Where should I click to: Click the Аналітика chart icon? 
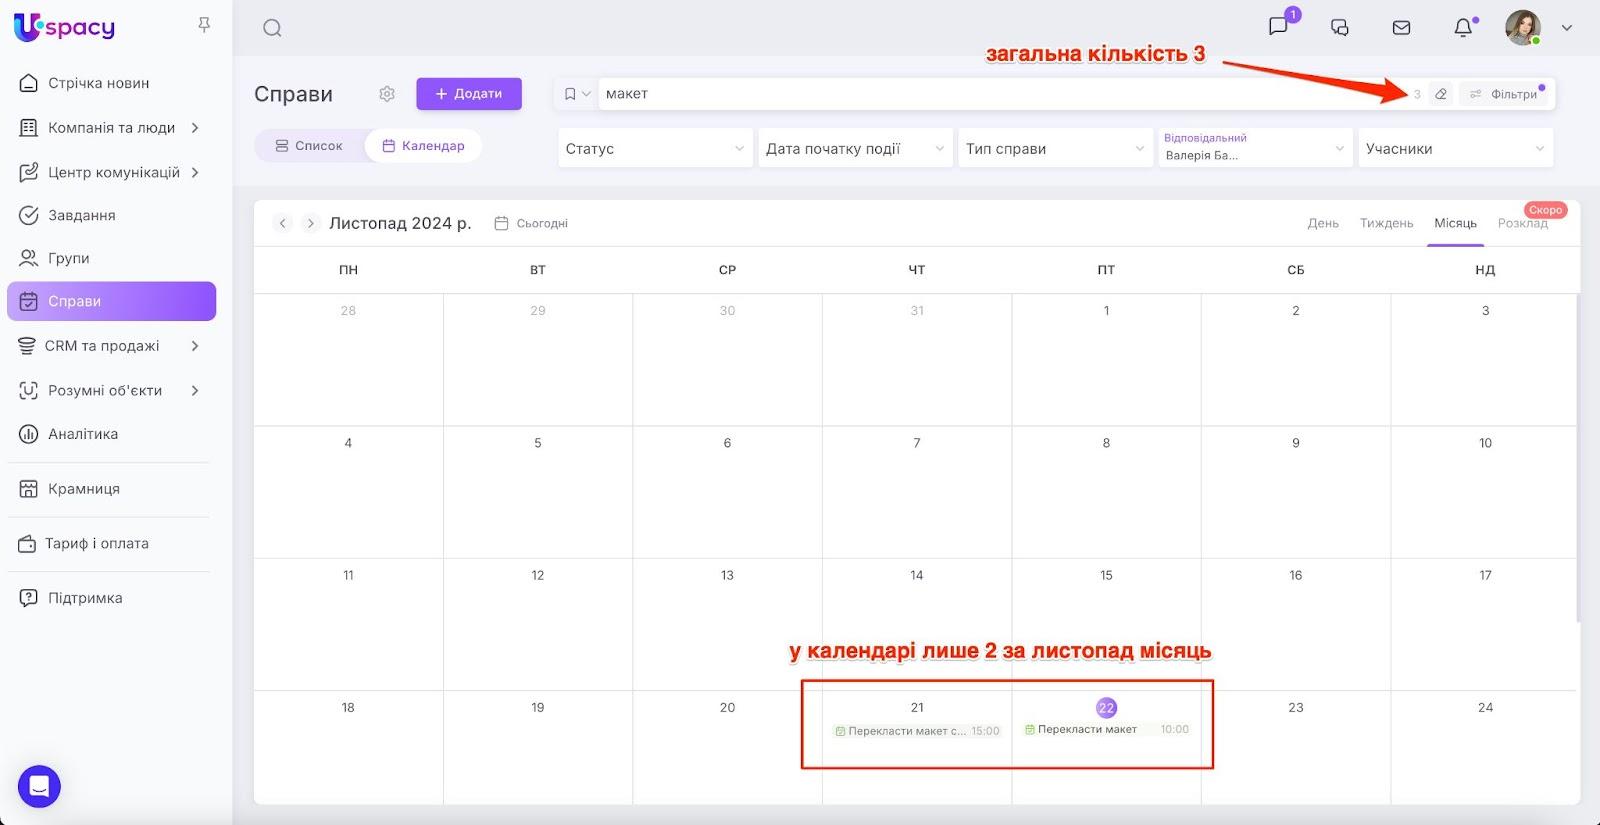29,434
